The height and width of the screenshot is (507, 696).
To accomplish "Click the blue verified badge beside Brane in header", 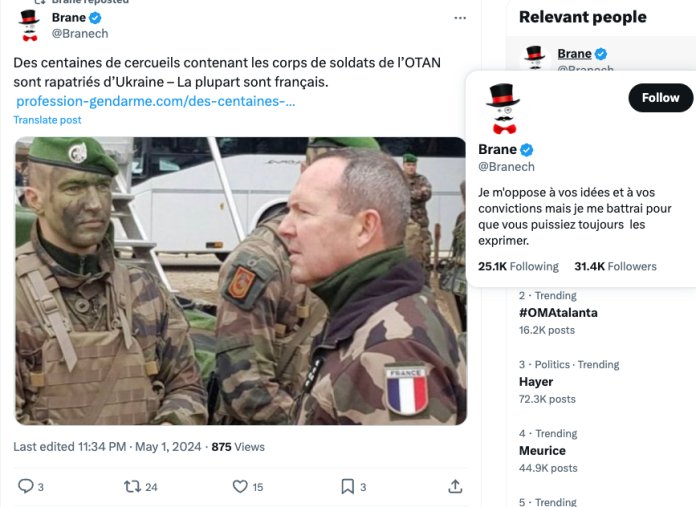I will click(95, 18).
